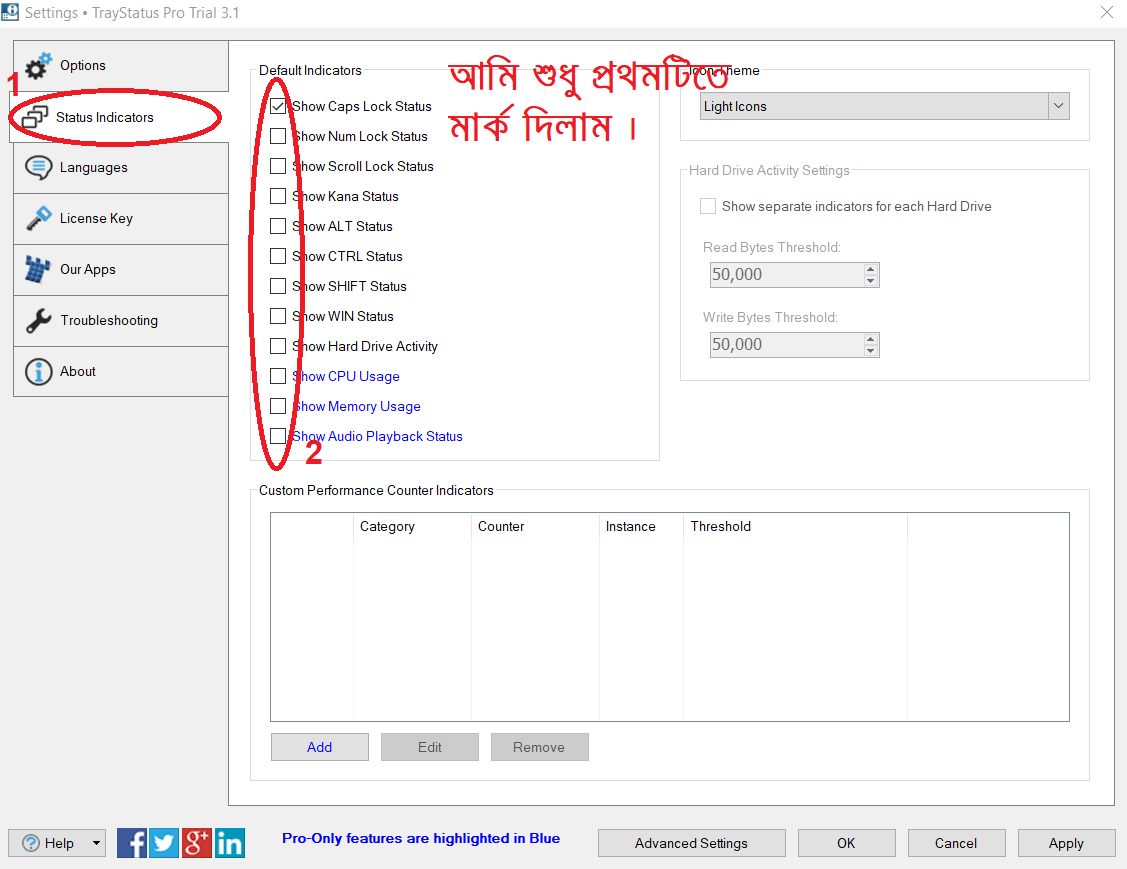
Task: Switch to the Troubleshooting tab
Action: 121,321
